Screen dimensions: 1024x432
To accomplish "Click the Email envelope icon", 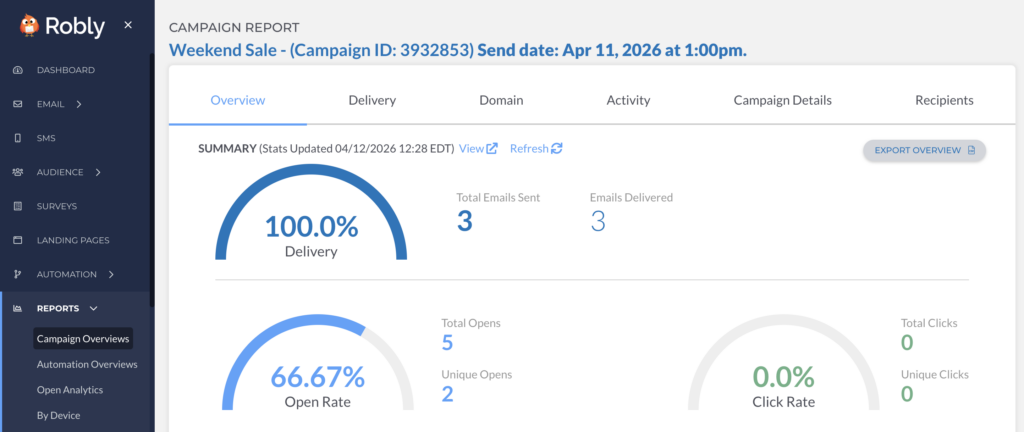I will pyautogui.click(x=18, y=104).
